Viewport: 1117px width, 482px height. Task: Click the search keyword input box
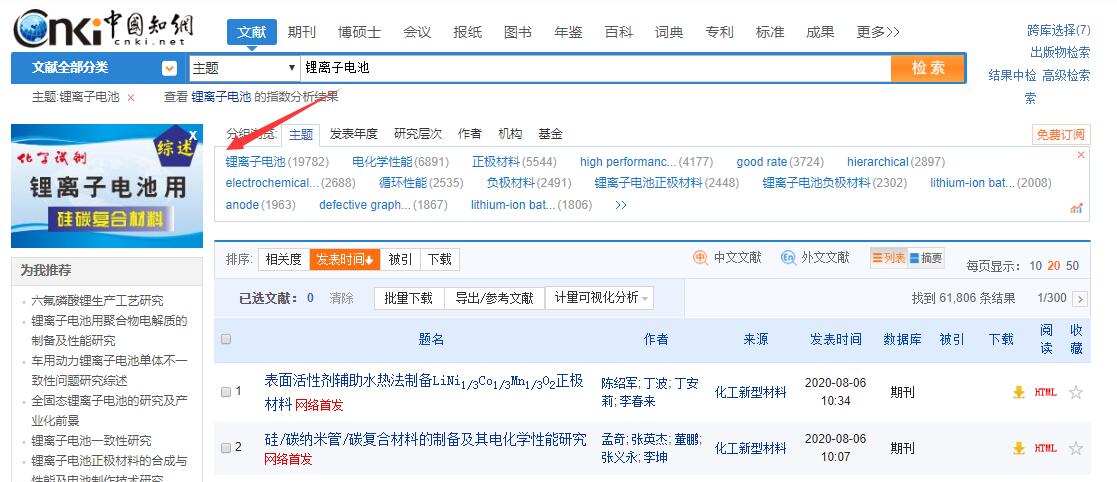(x=595, y=68)
